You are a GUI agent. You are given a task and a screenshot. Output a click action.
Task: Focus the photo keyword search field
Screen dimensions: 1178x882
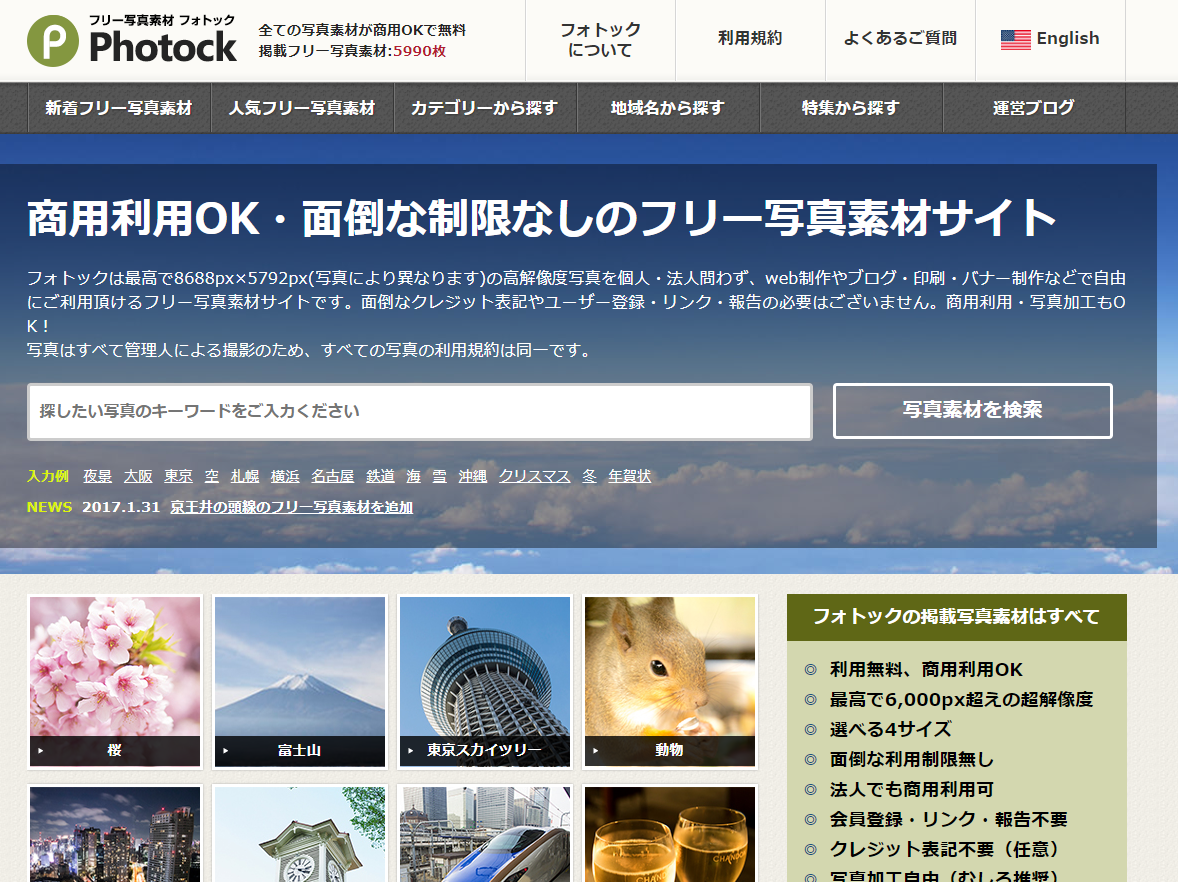420,412
